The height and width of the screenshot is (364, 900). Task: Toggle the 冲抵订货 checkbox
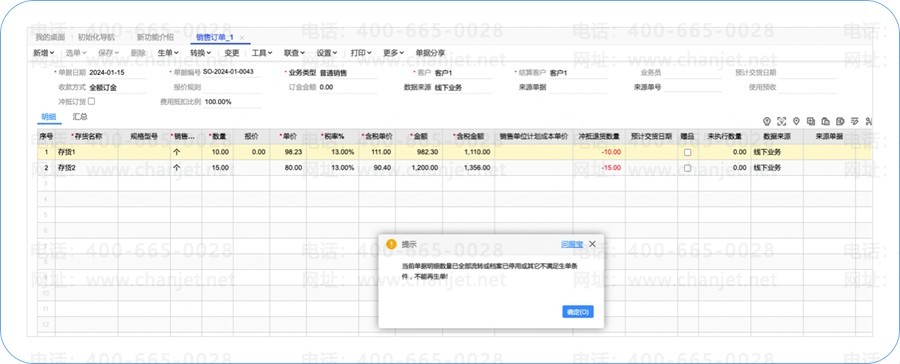point(91,101)
